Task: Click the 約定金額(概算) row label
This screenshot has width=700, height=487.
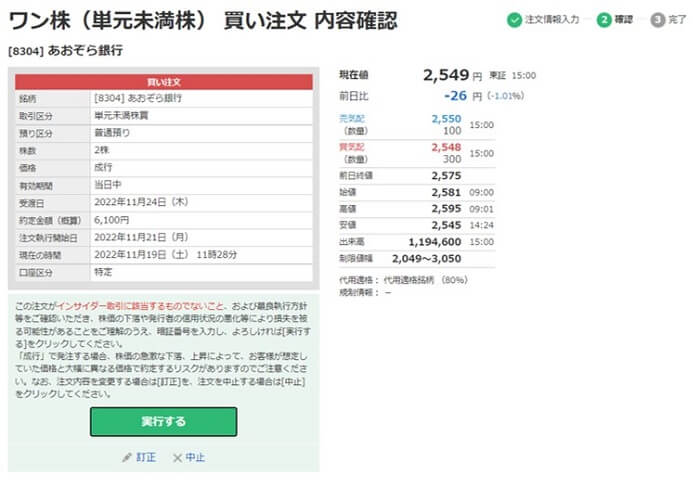Action: pos(50,221)
